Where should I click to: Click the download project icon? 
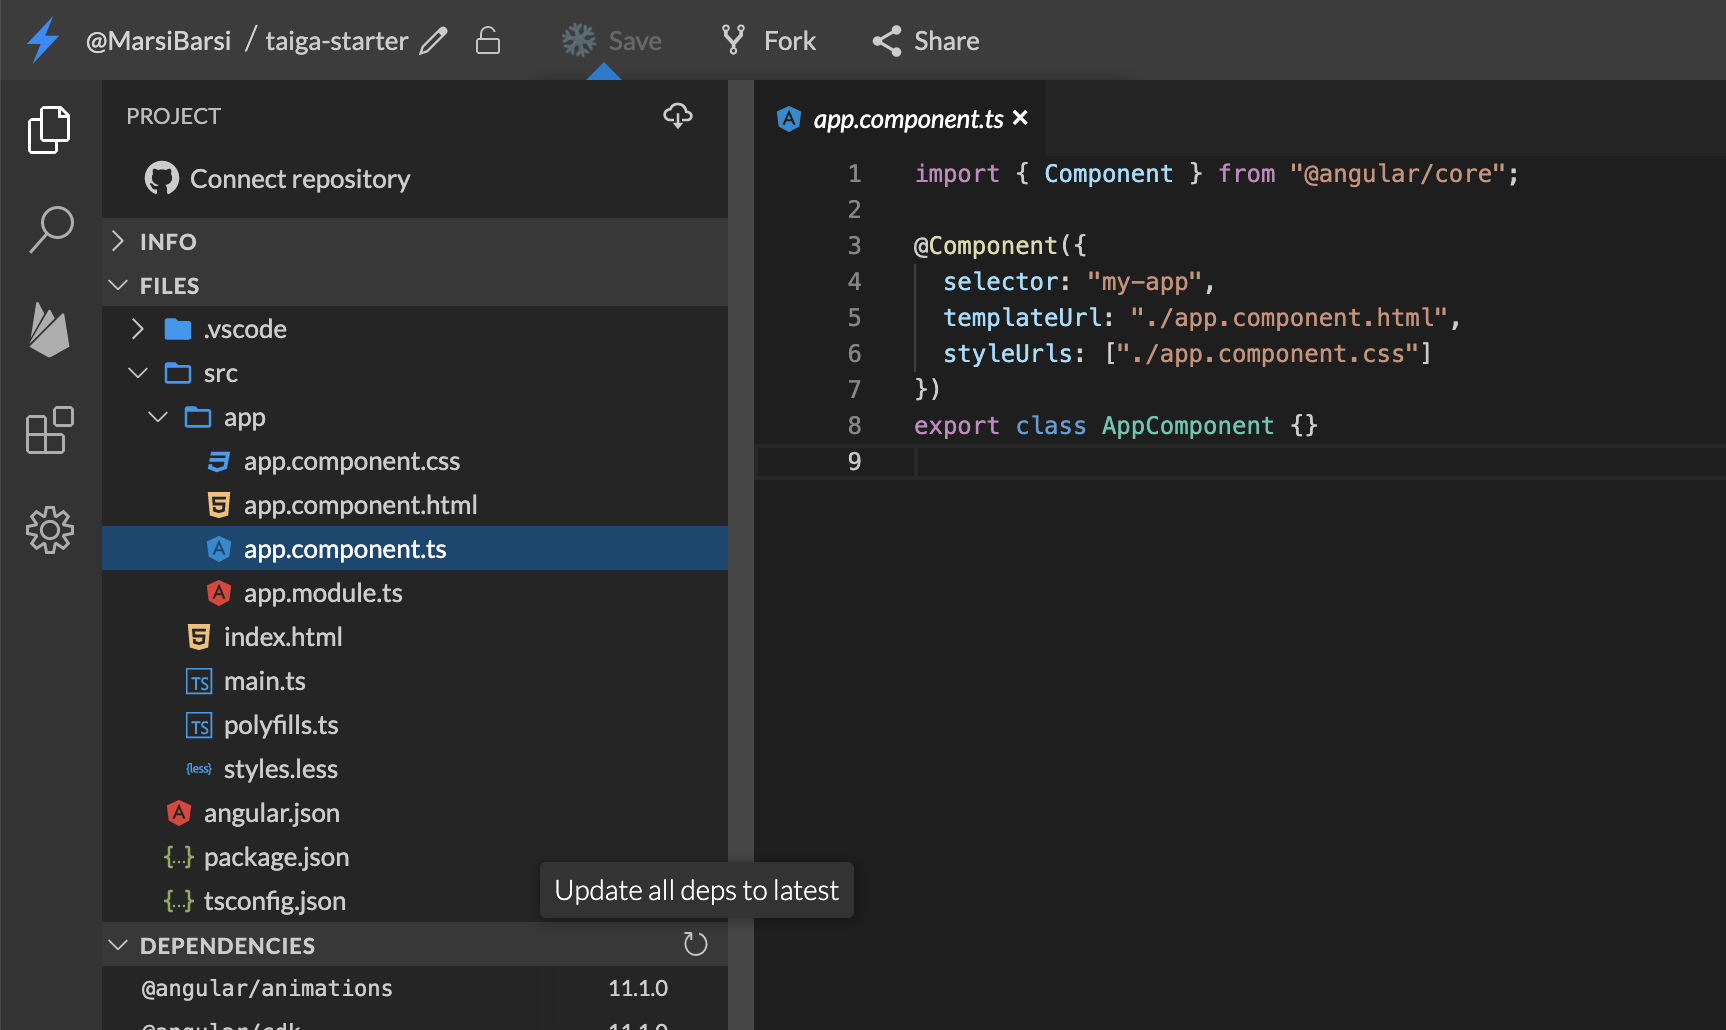pyautogui.click(x=677, y=115)
